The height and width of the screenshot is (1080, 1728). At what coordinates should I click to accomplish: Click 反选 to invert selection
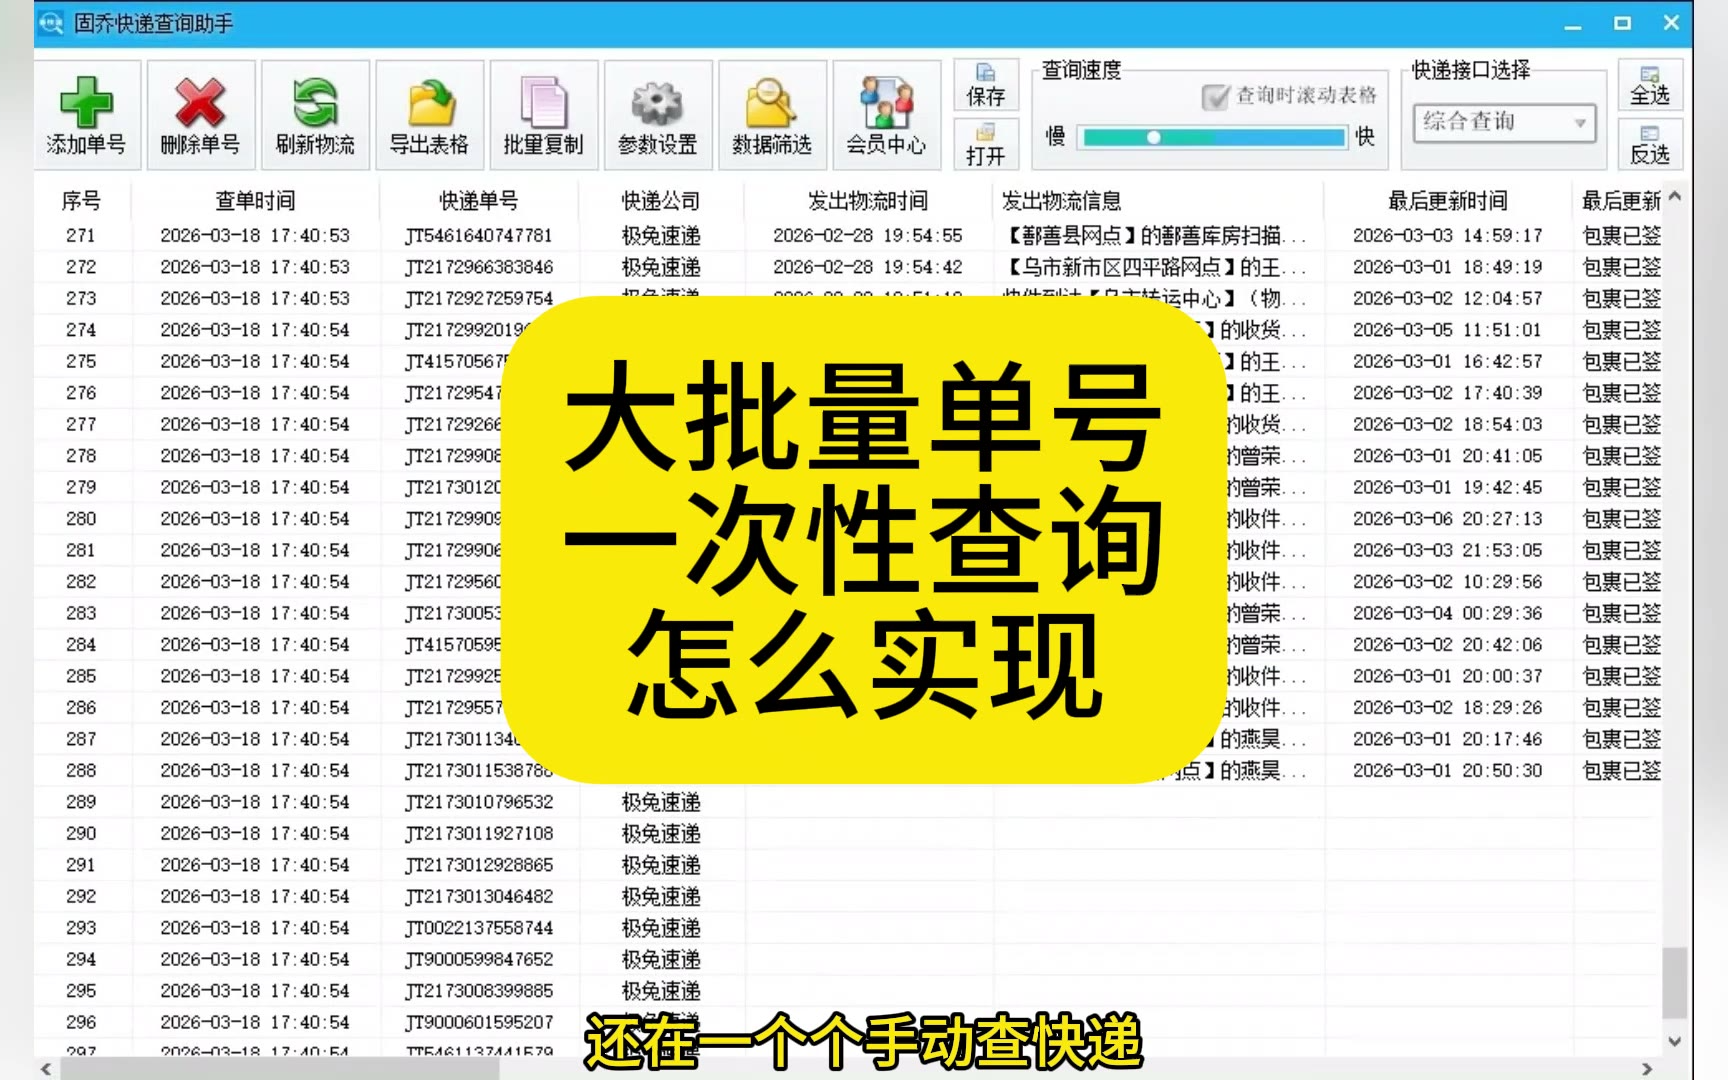(1650, 144)
